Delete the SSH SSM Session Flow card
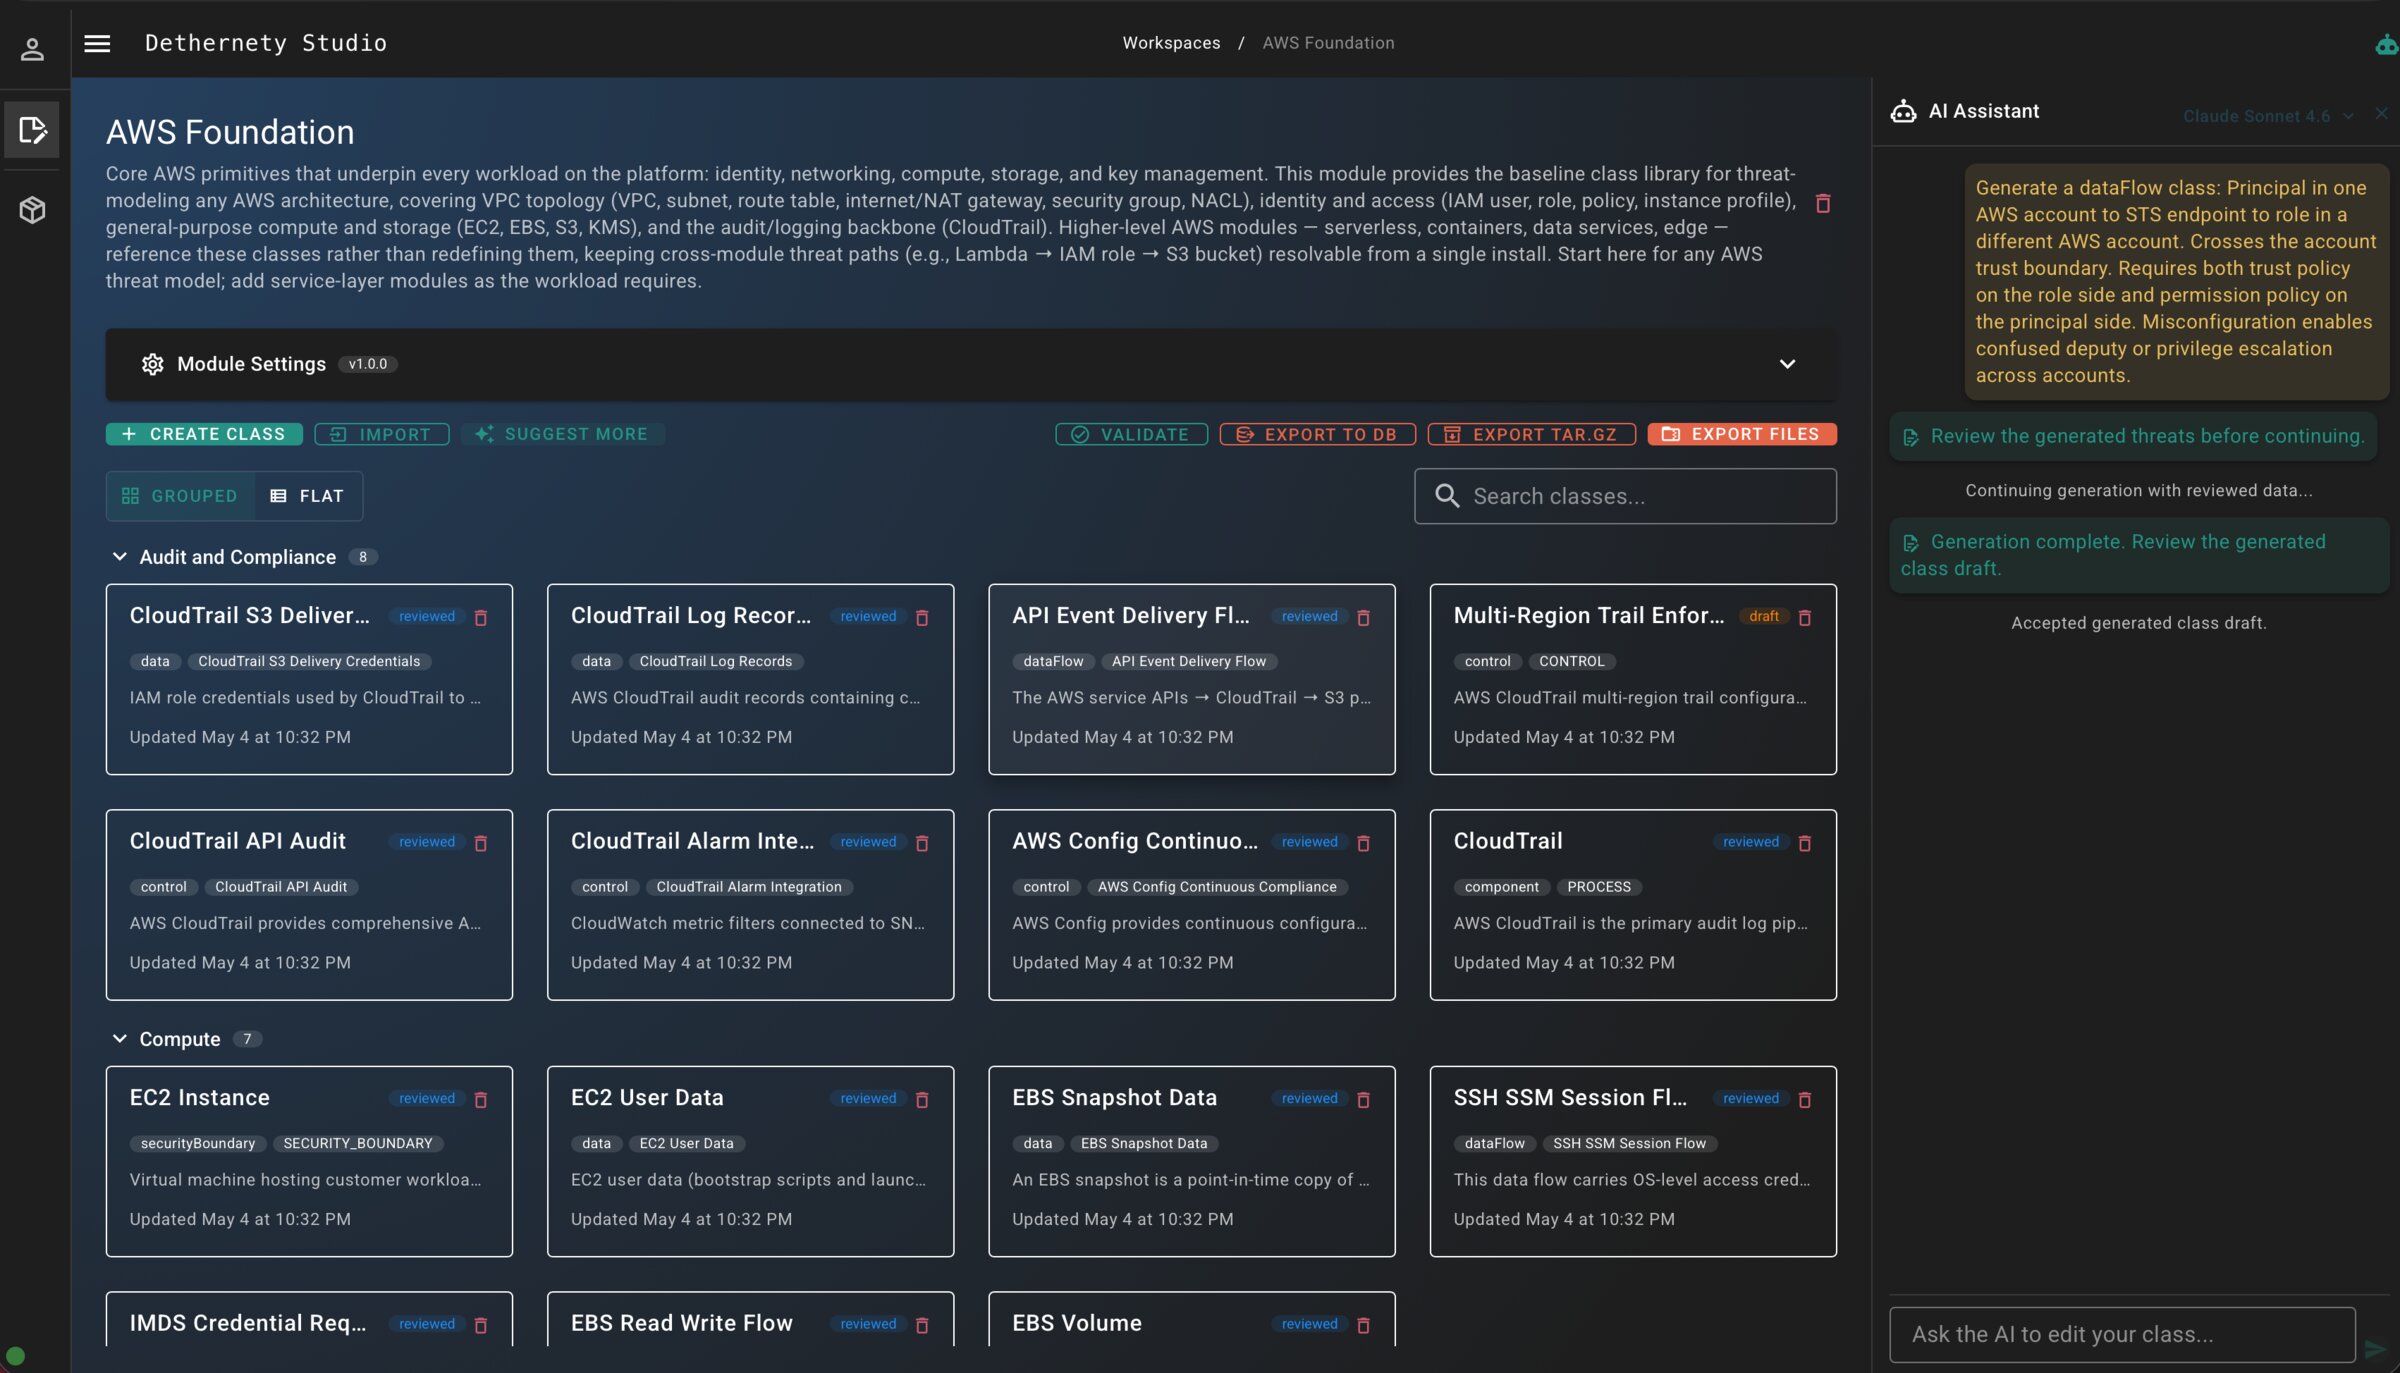 1805,1100
